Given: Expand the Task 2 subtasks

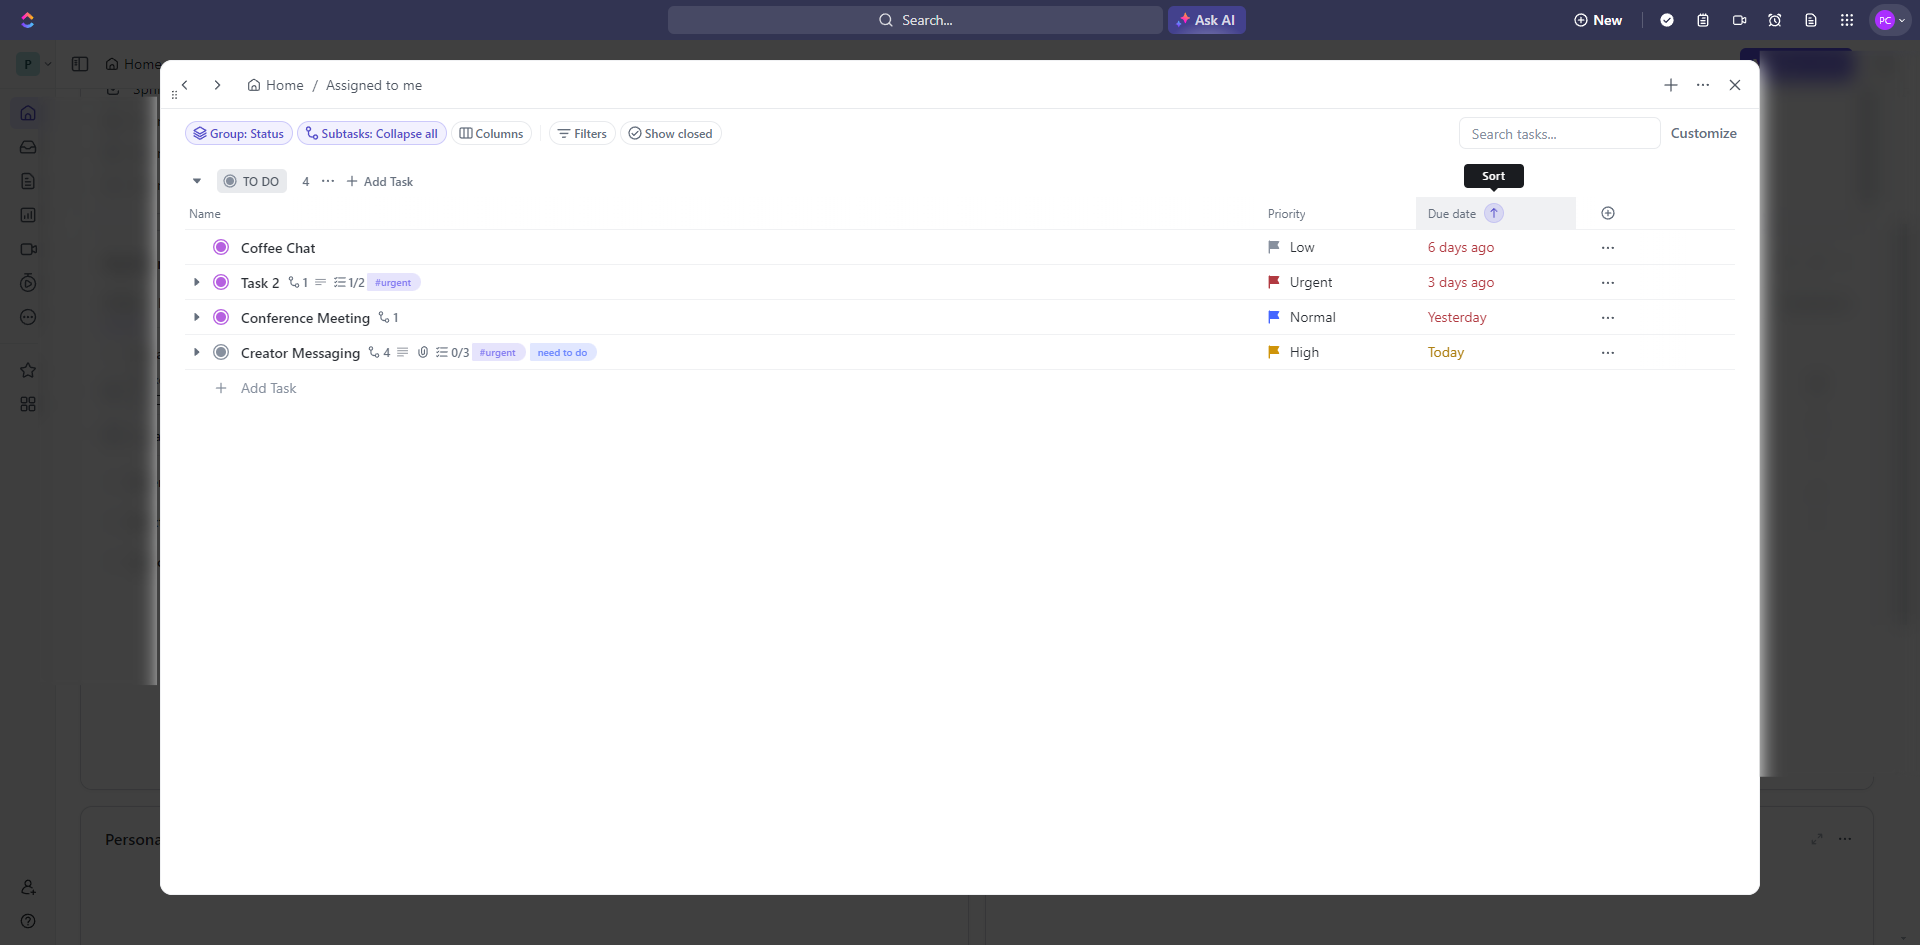Looking at the screenshot, I should (x=197, y=282).
